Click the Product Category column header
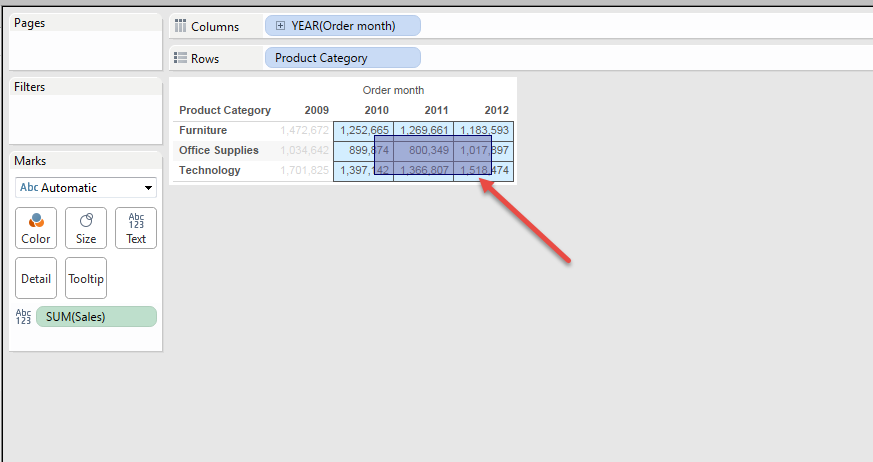The image size is (873, 462). coord(225,110)
